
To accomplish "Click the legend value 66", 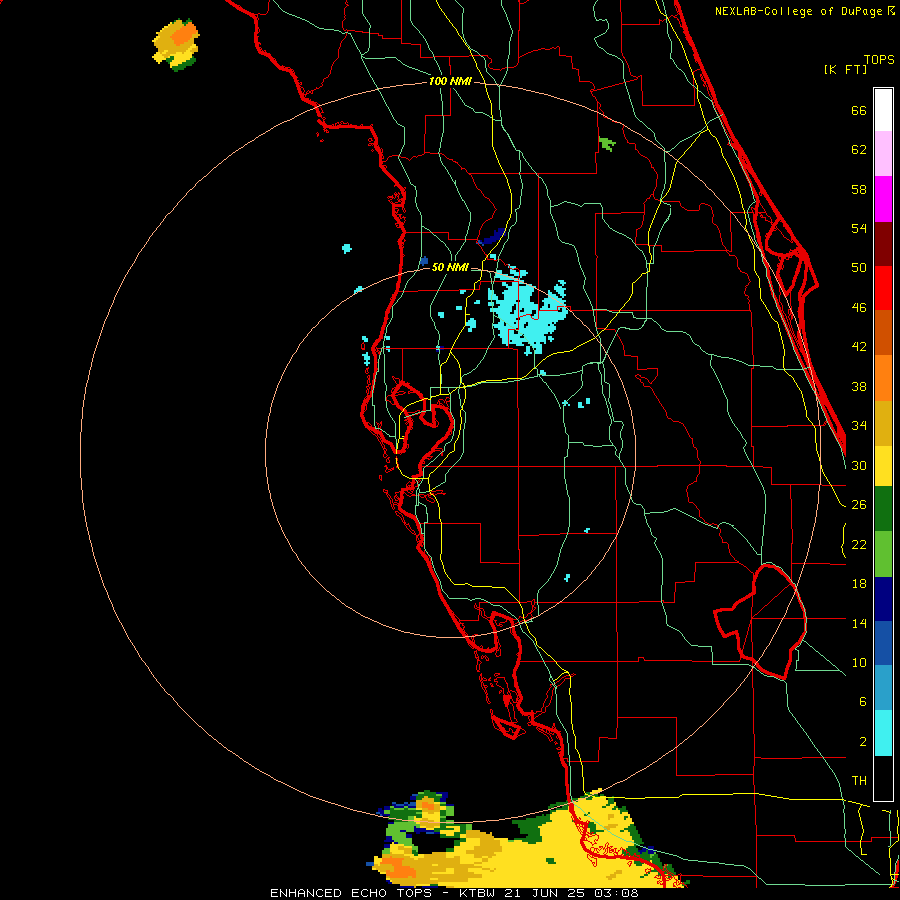I will tap(859, 110).
